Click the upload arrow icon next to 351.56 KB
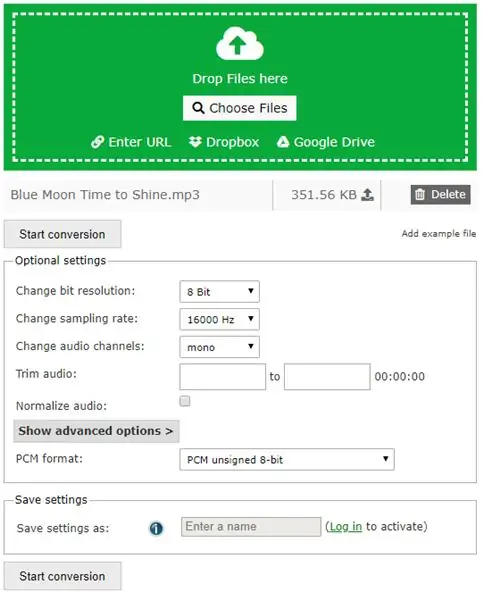 [367, 195]
